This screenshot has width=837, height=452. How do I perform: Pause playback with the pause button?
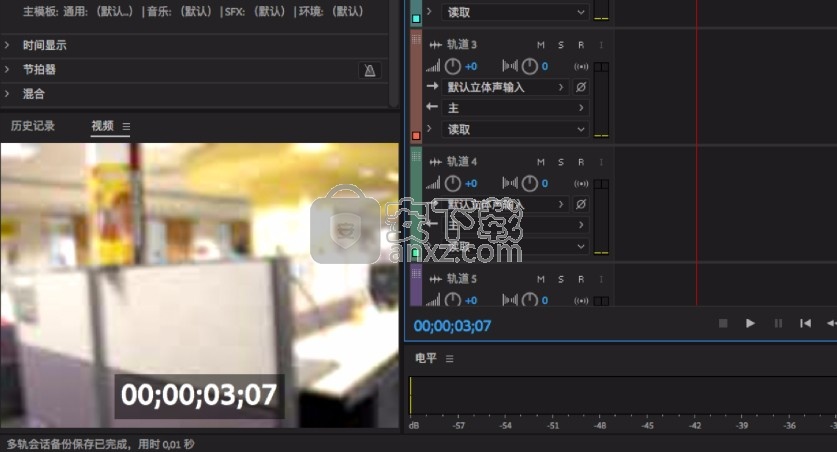coord(778,323)
